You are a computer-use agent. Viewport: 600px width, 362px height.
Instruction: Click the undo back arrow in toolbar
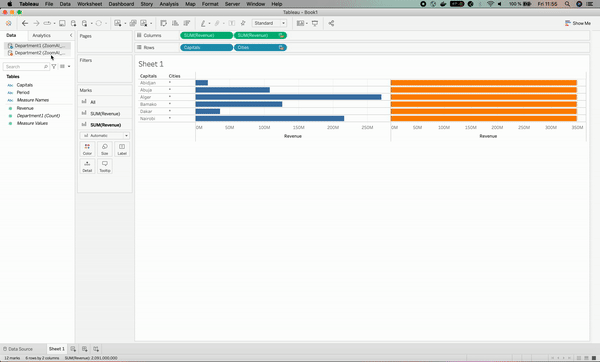pyautogui.click(x=25, y=23)
